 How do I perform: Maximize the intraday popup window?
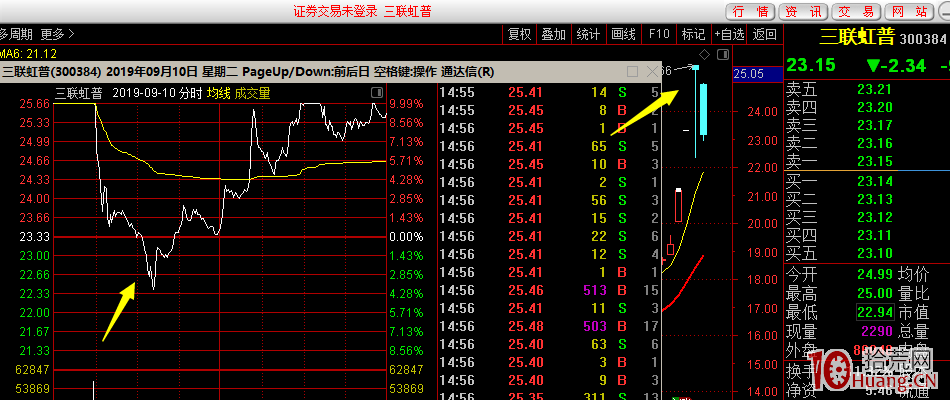(x=633, y=72)
